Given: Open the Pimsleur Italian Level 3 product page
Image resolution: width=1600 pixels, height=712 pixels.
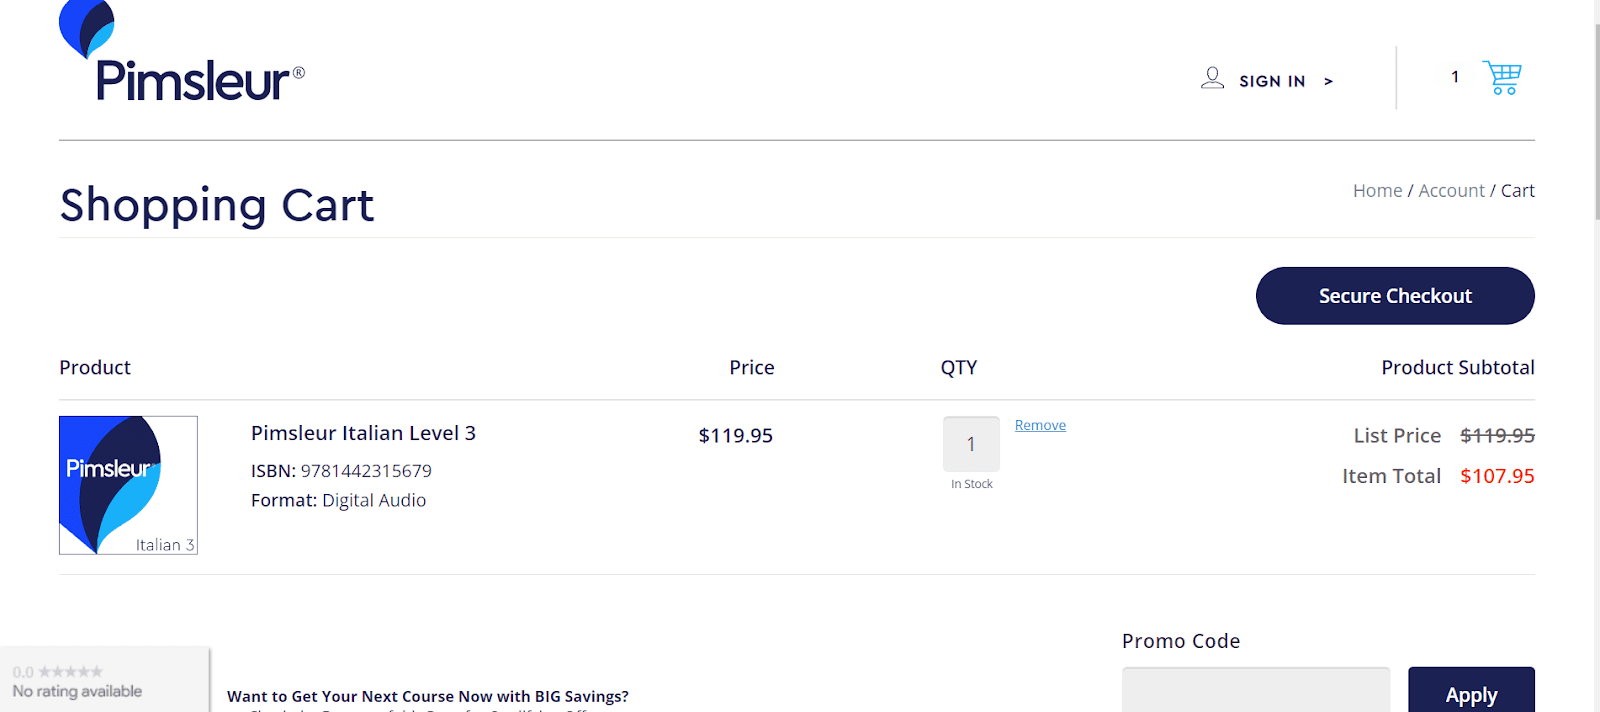Looking at the screenshot, I should (364, 433).
